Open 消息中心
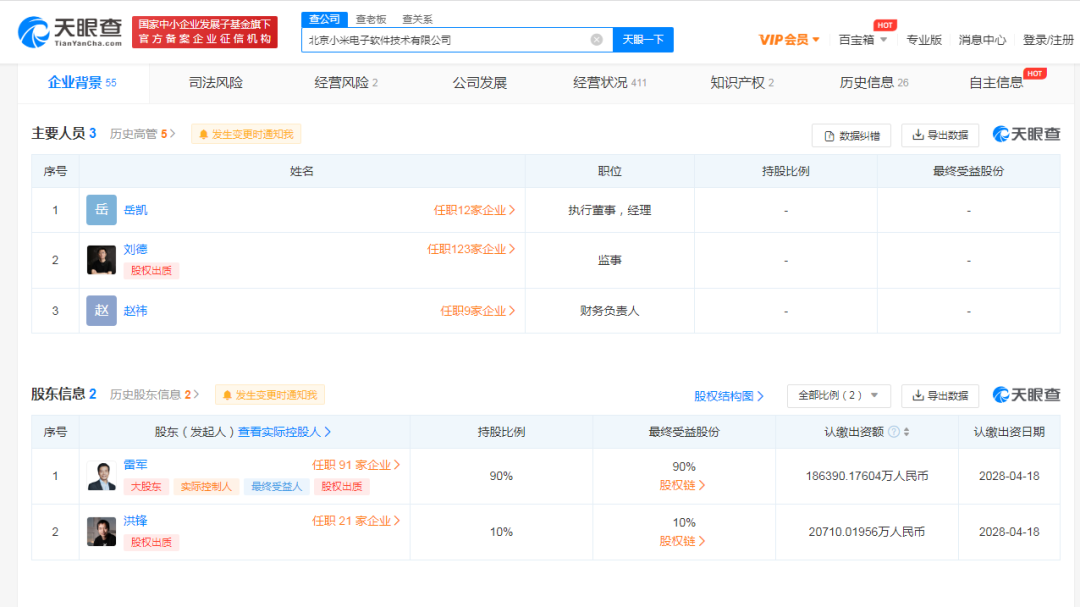The height and width of the screenshot is (607, 1080). (x=982, y=40)
